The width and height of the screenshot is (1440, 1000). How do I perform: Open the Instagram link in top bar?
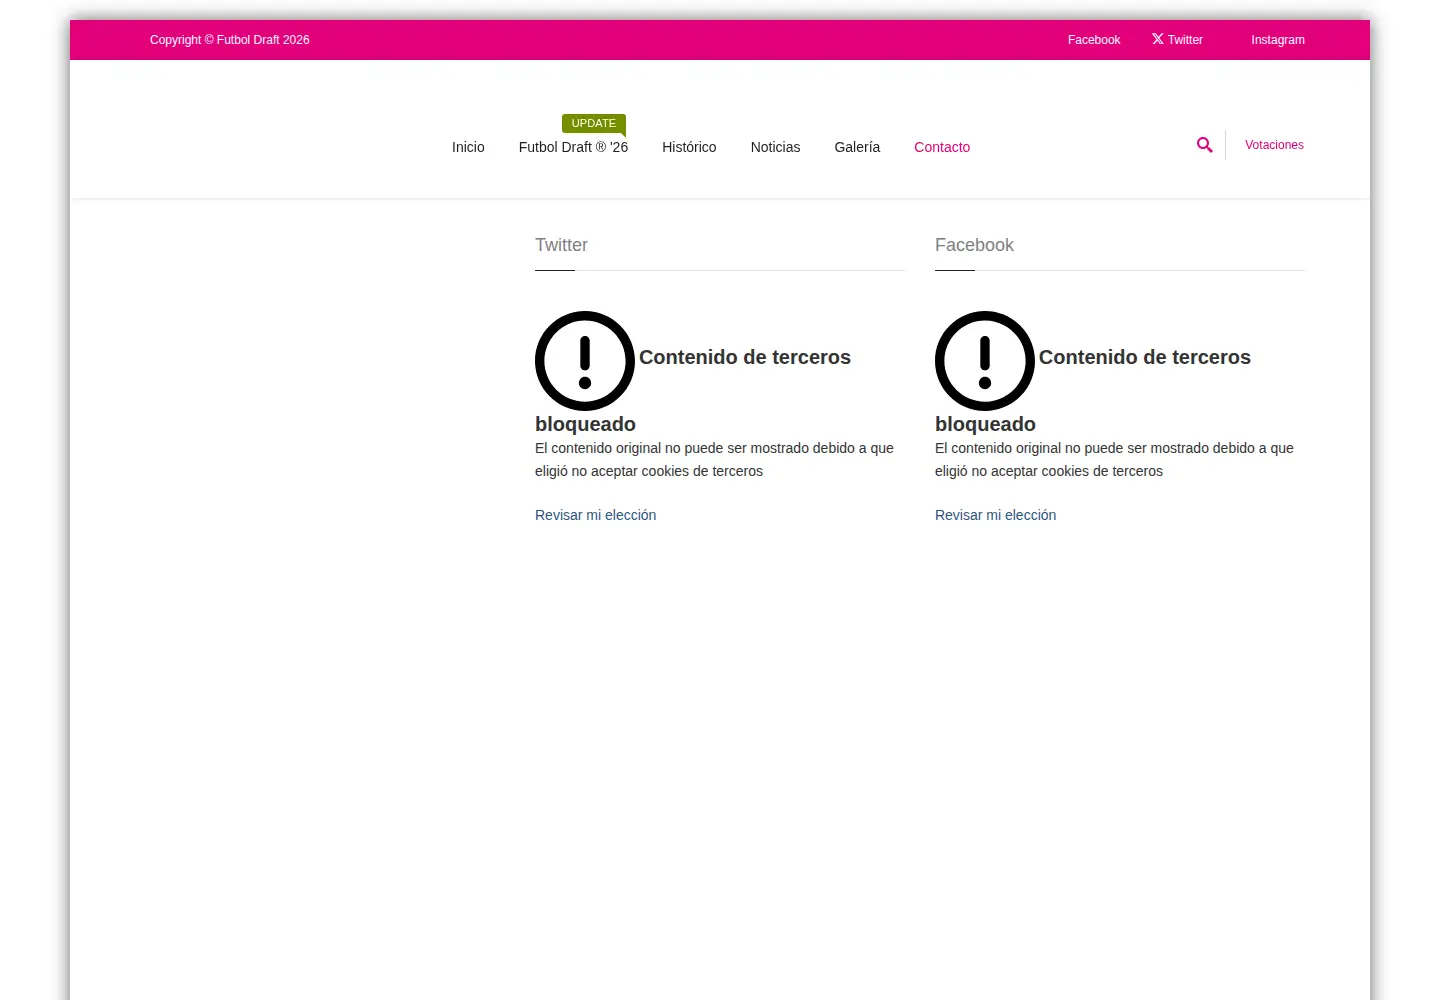(x=1278, y=40)
